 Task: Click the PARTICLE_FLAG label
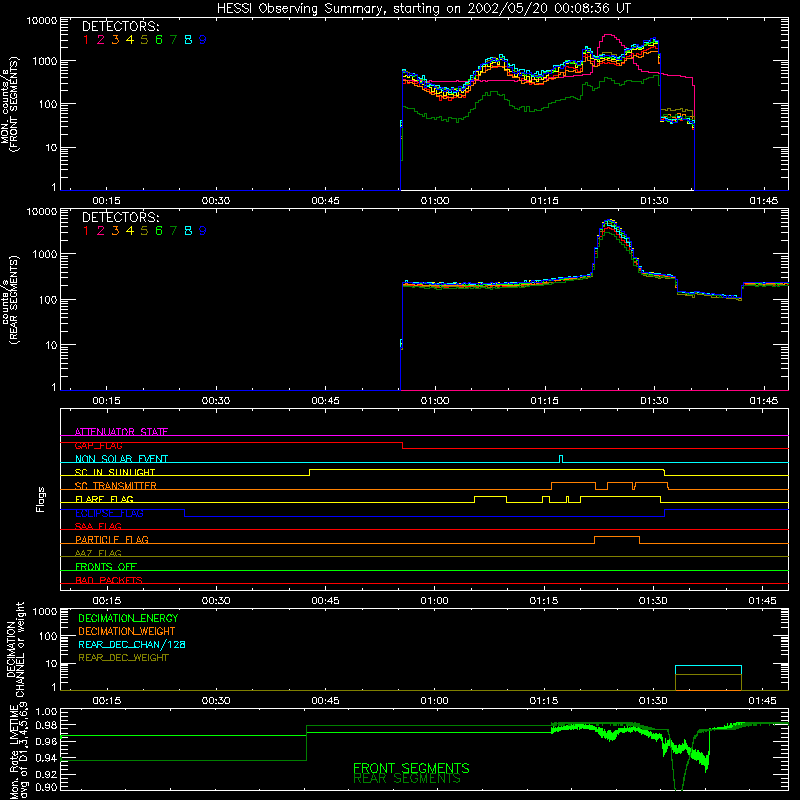point(112,539)
